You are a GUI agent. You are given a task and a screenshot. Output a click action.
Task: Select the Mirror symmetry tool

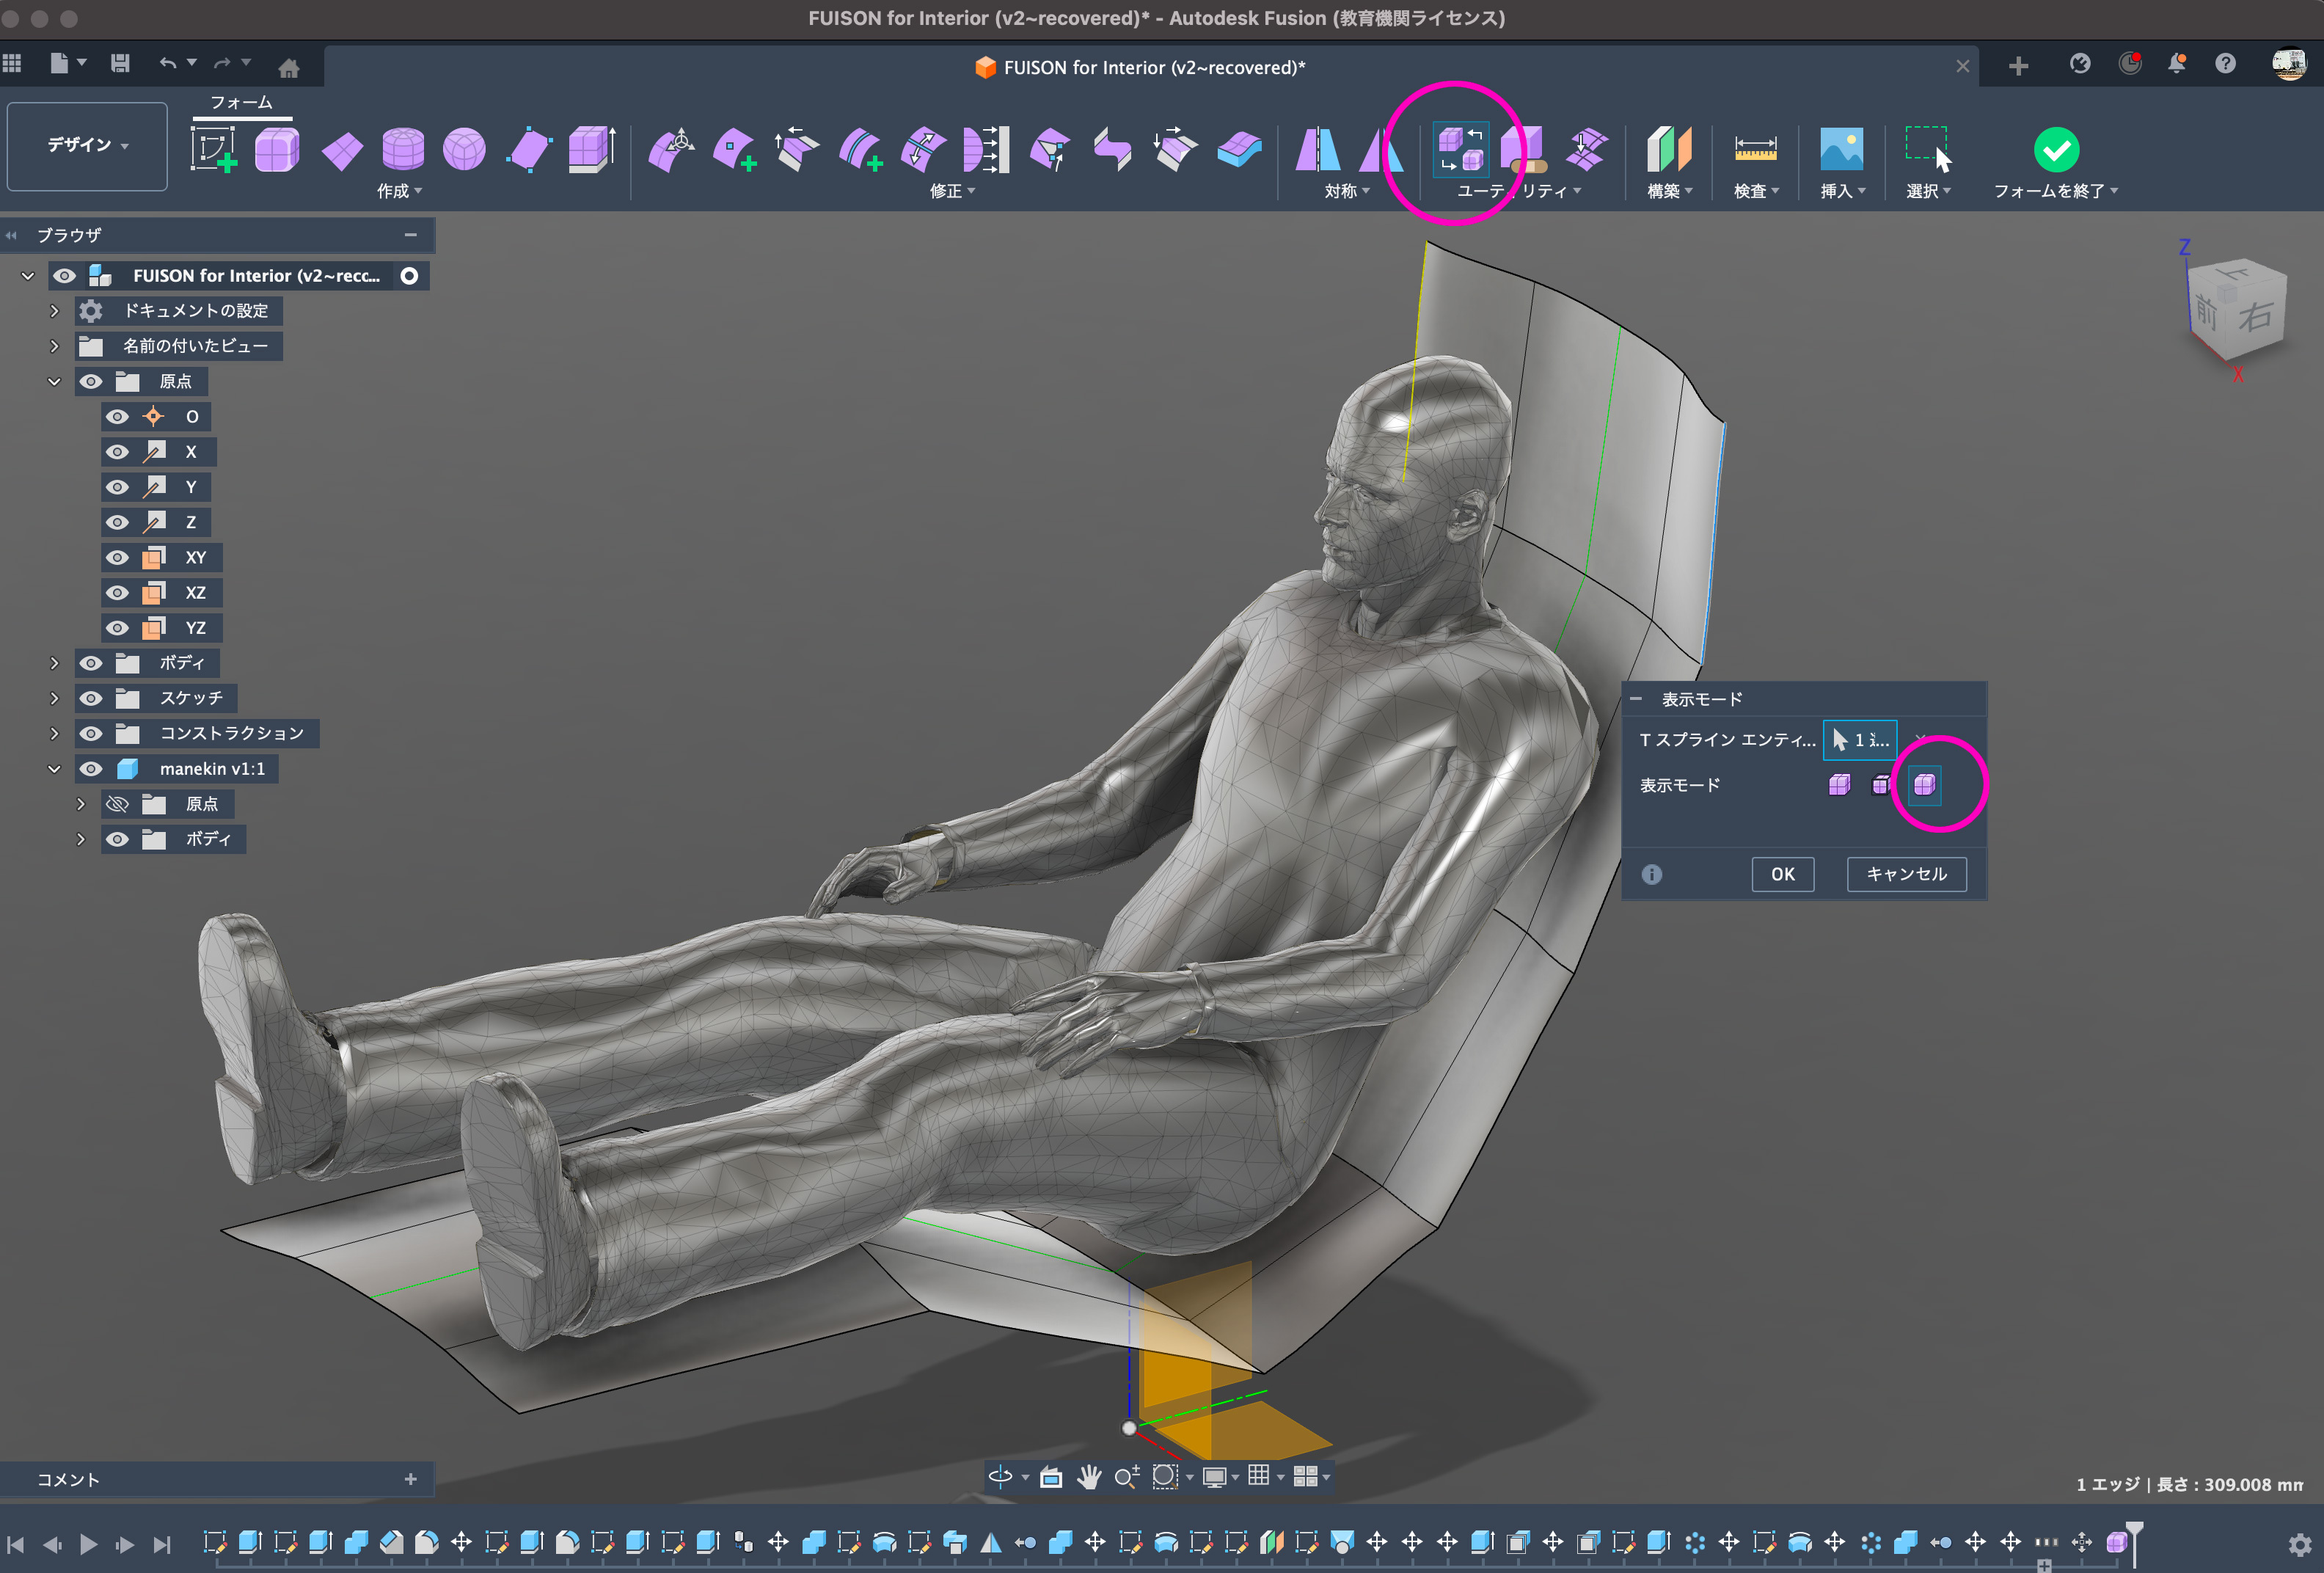(x=1317, y=150)
